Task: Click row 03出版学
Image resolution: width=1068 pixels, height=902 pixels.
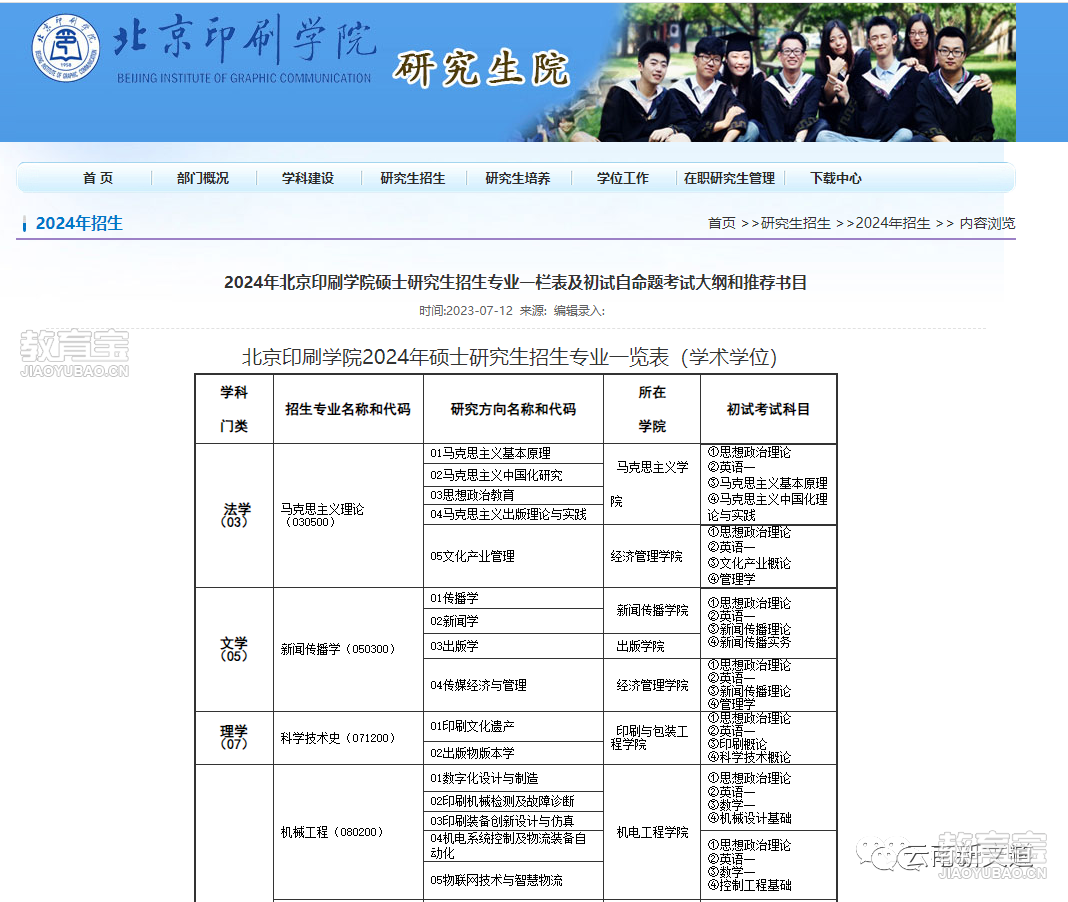Action: [513, 646]
